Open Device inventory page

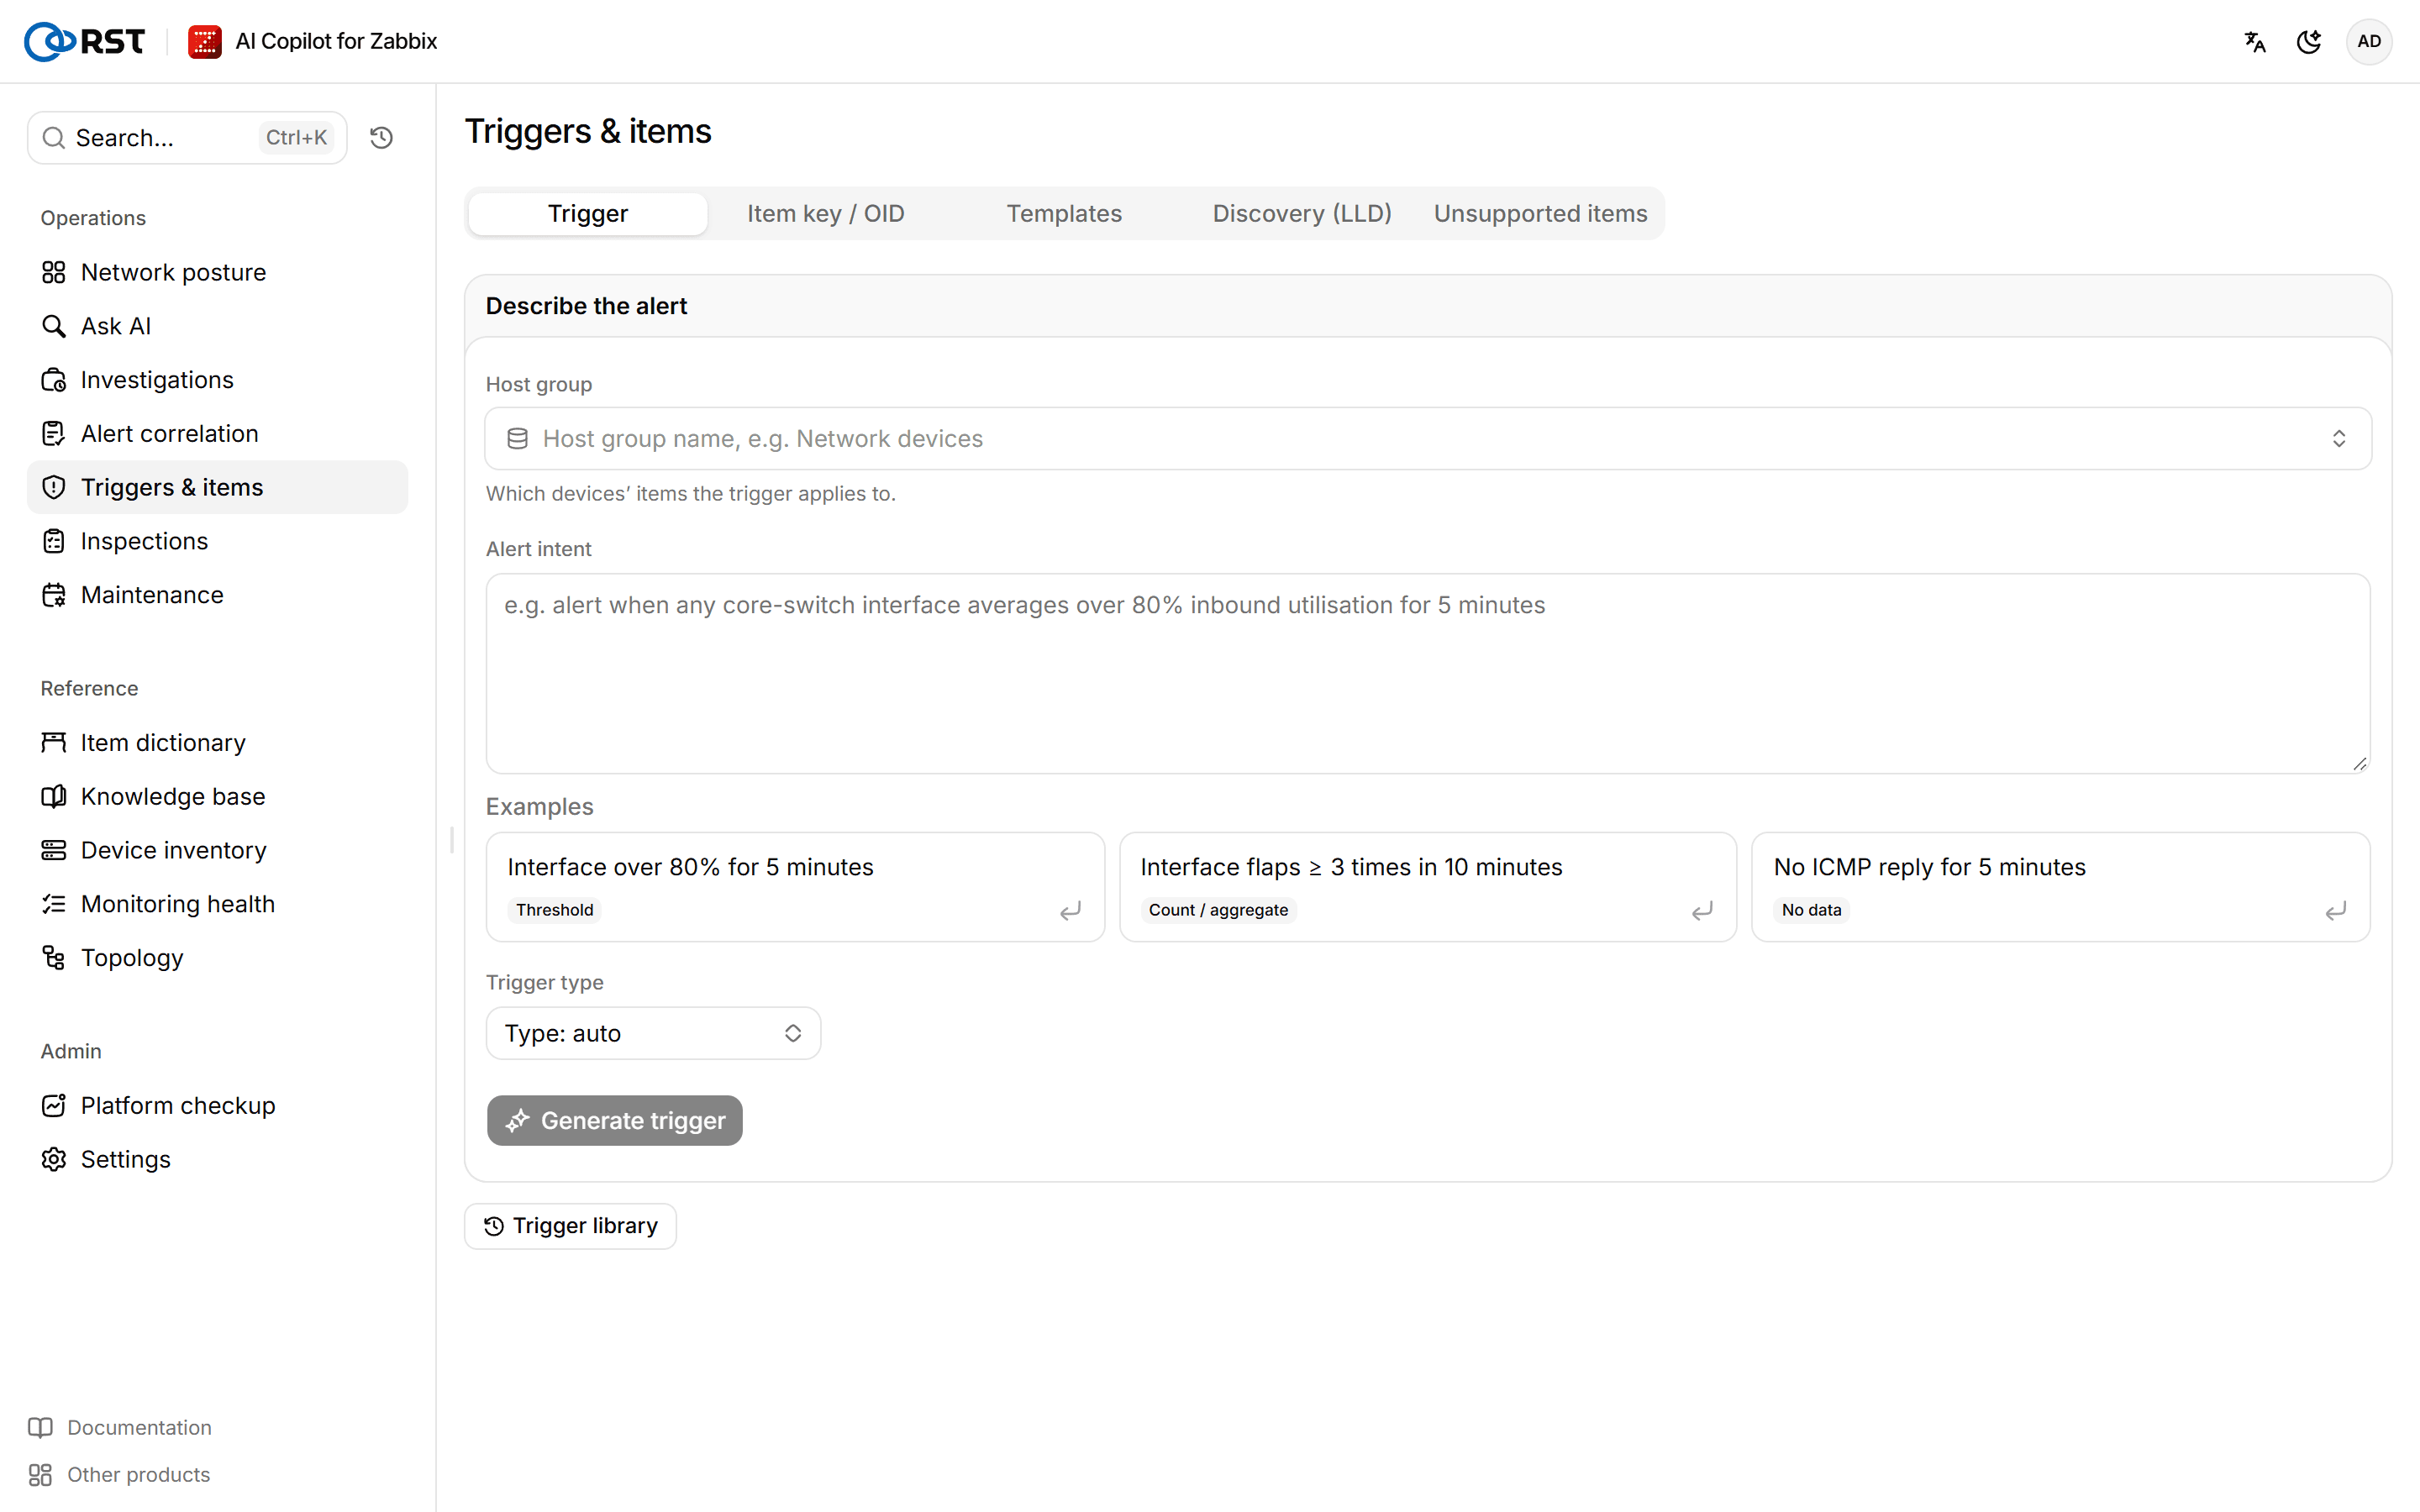tap(217, 850)
